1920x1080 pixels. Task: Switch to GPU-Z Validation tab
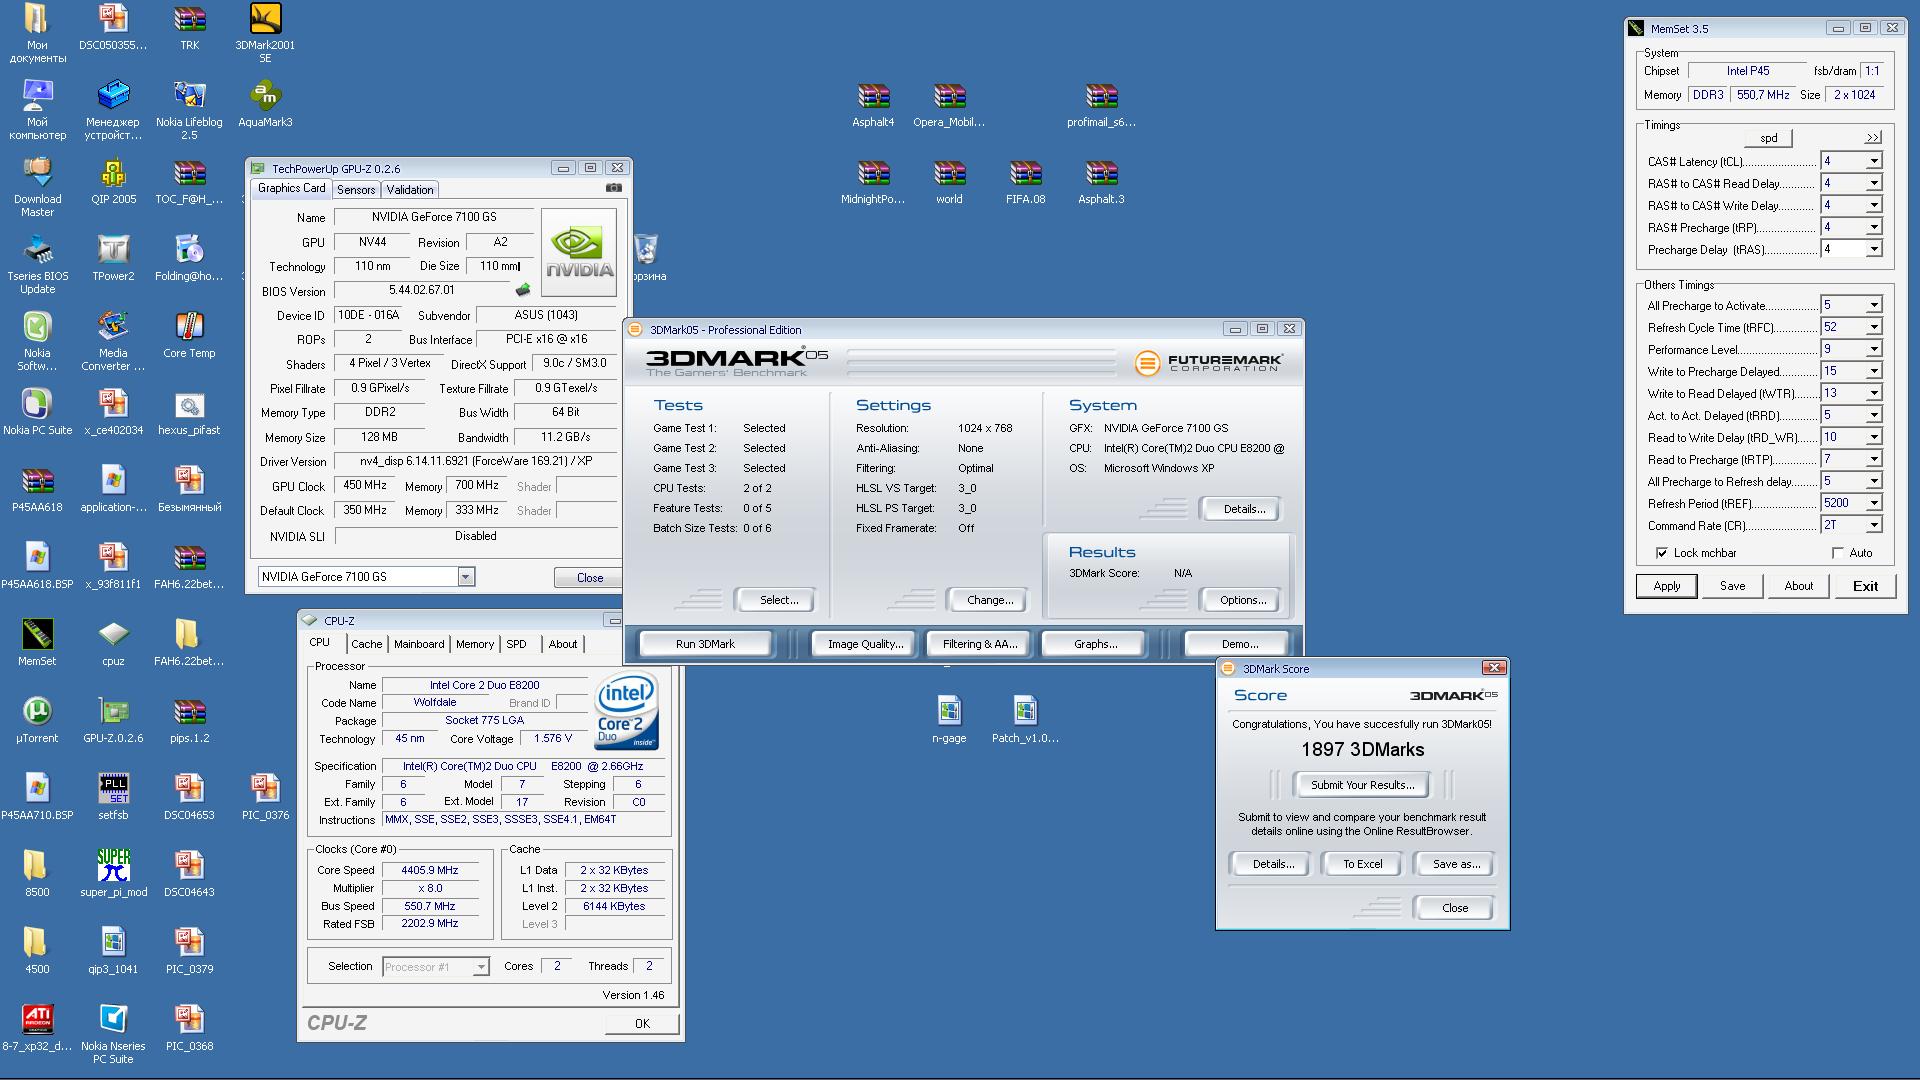click(x=410, y=190)
